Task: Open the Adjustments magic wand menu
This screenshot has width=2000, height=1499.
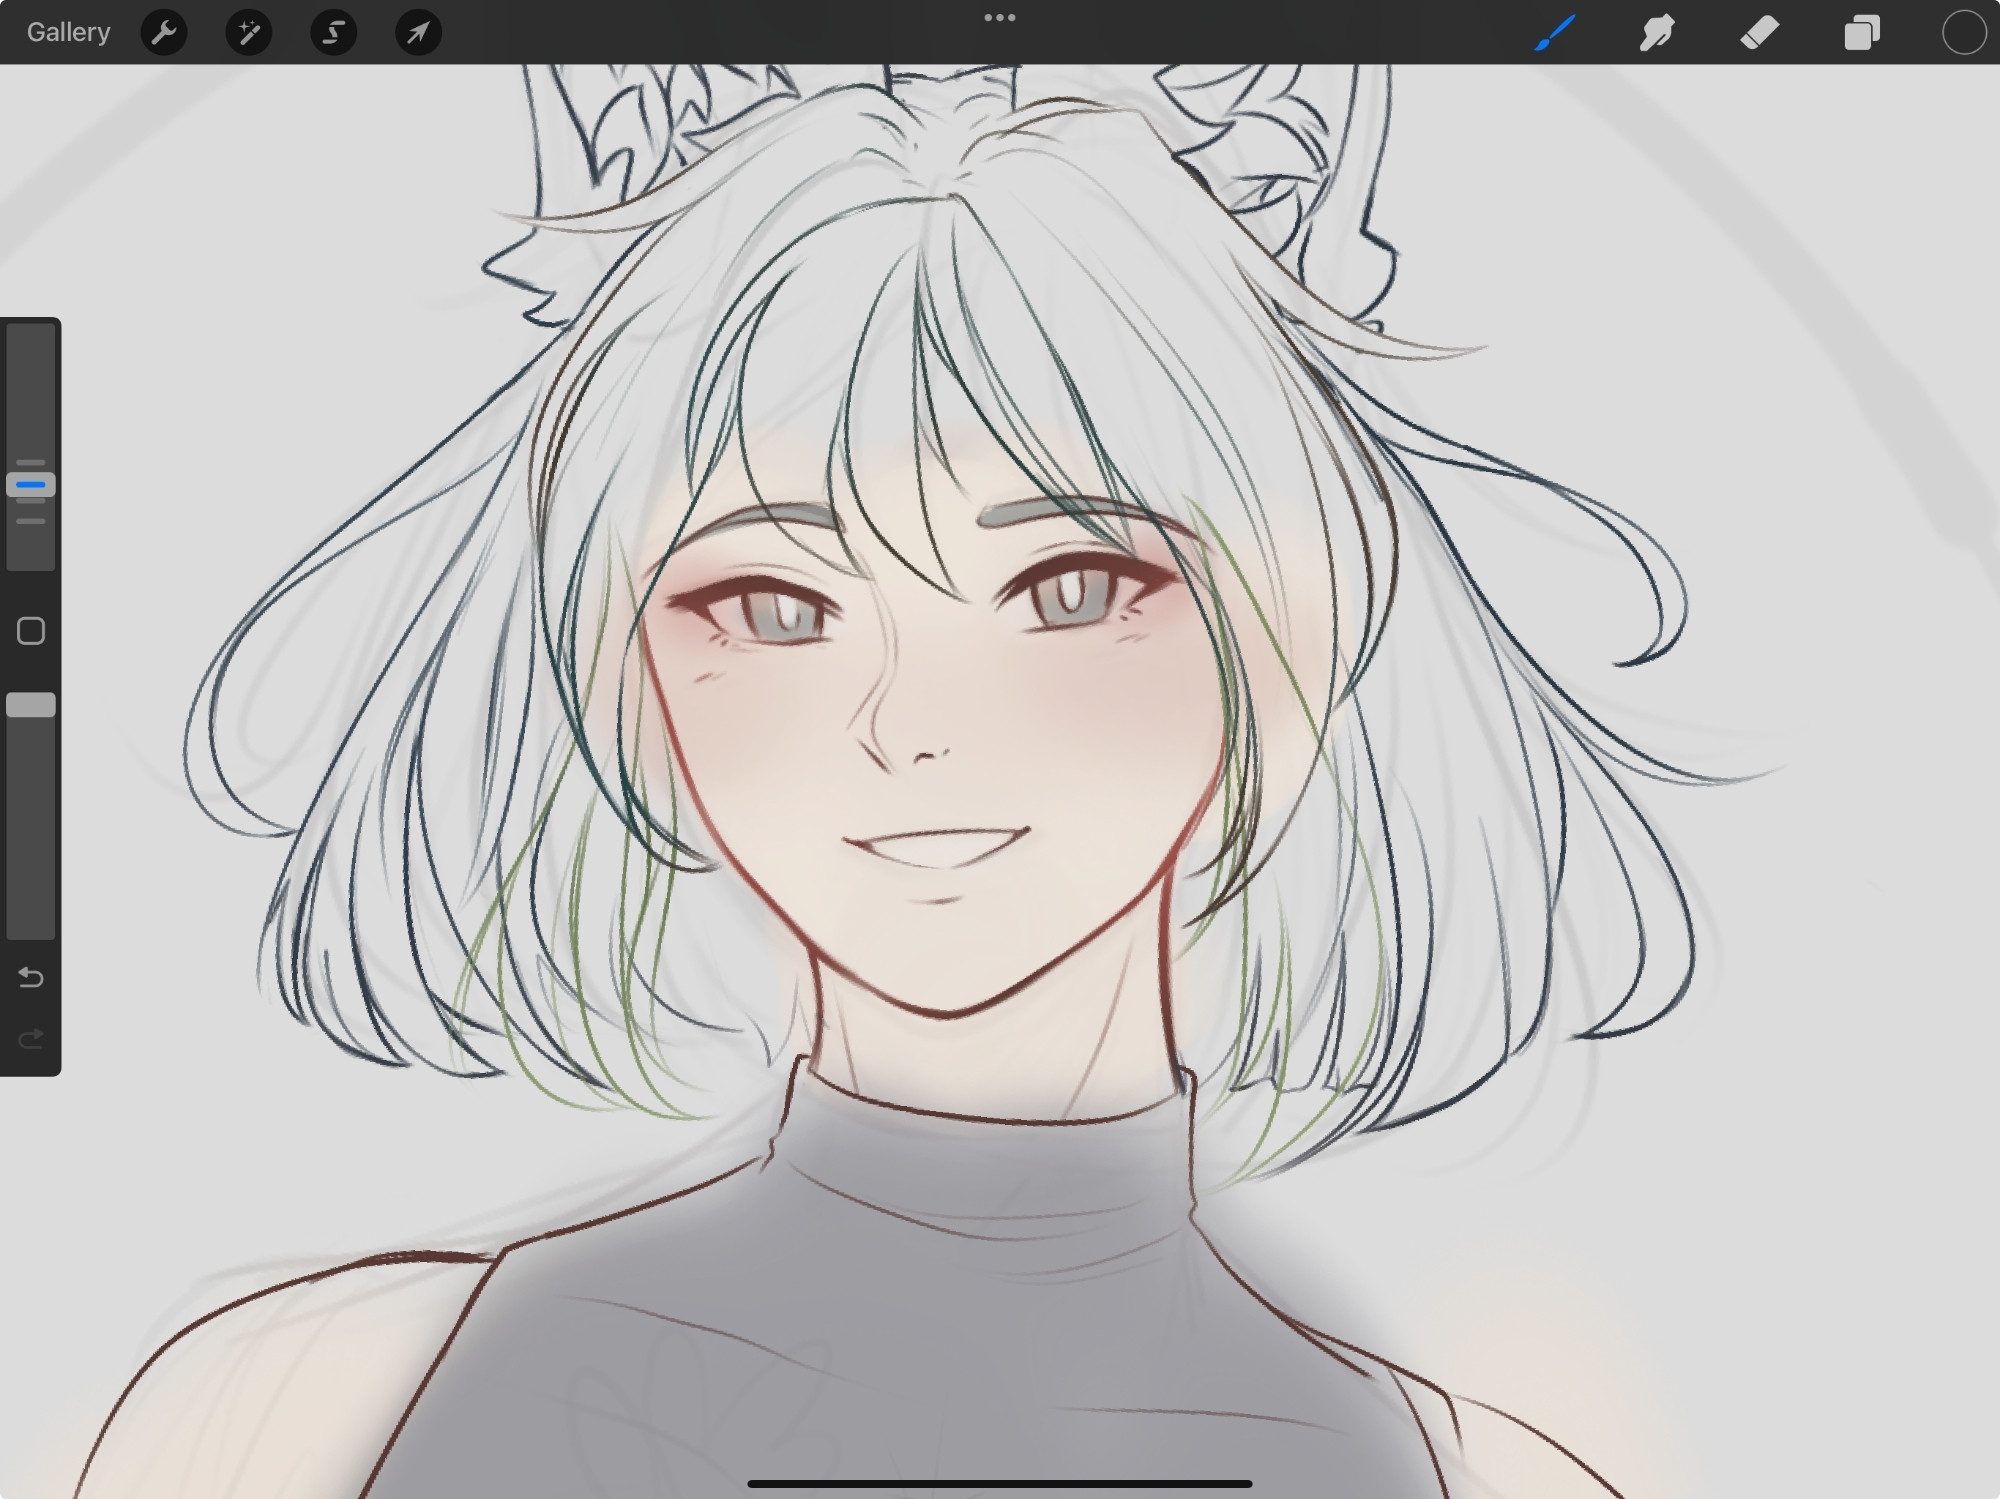Action: 249,33
